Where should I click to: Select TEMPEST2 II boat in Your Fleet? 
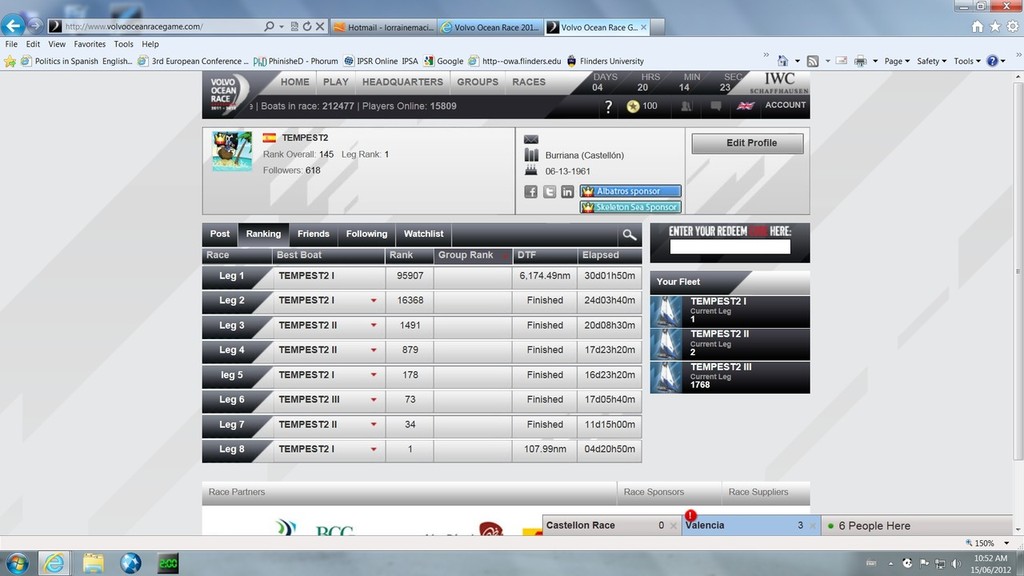pyautogui.click(x=729, y=344)
